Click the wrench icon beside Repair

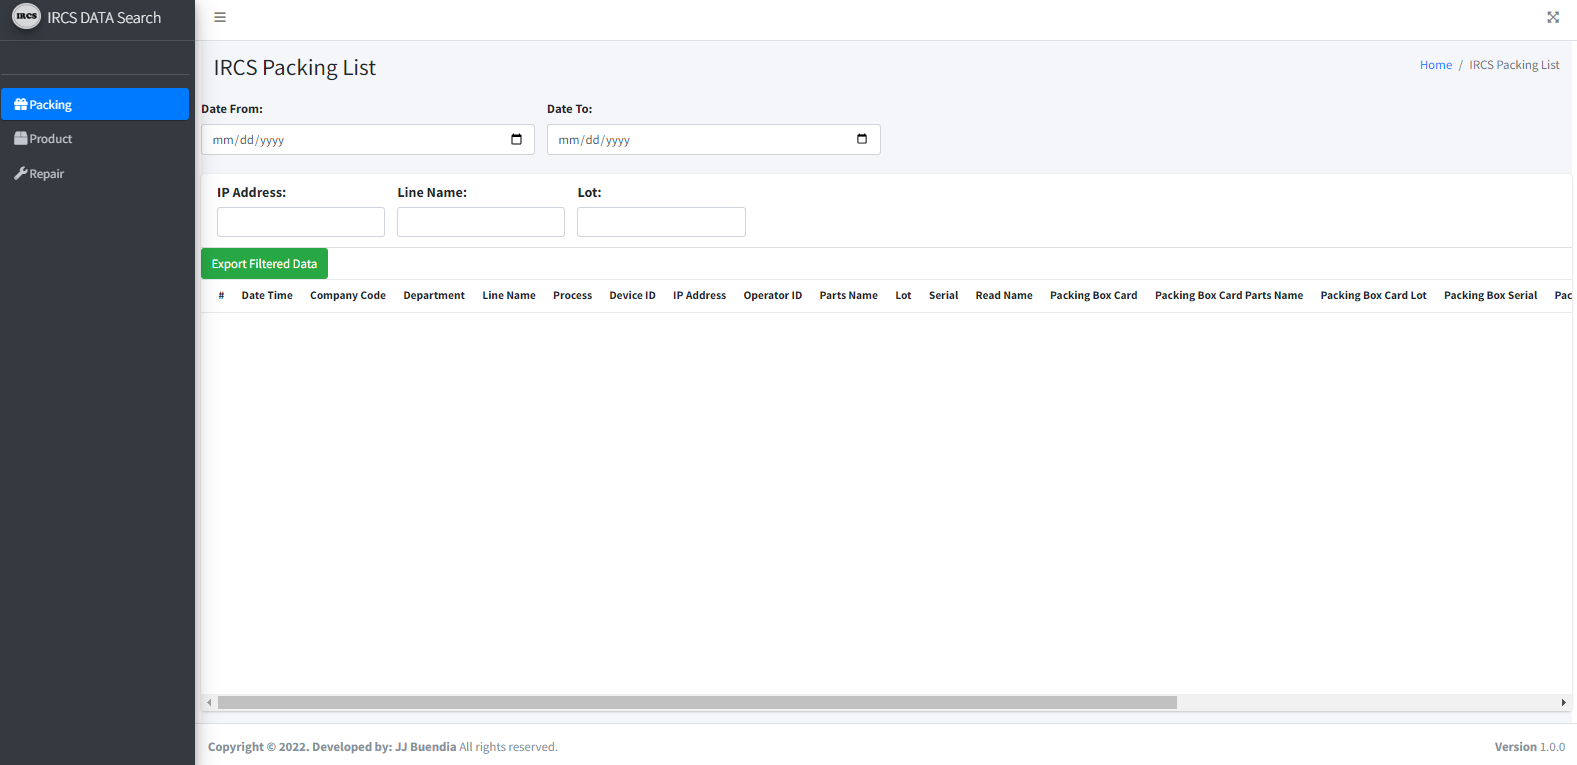[x=20, y=174]
